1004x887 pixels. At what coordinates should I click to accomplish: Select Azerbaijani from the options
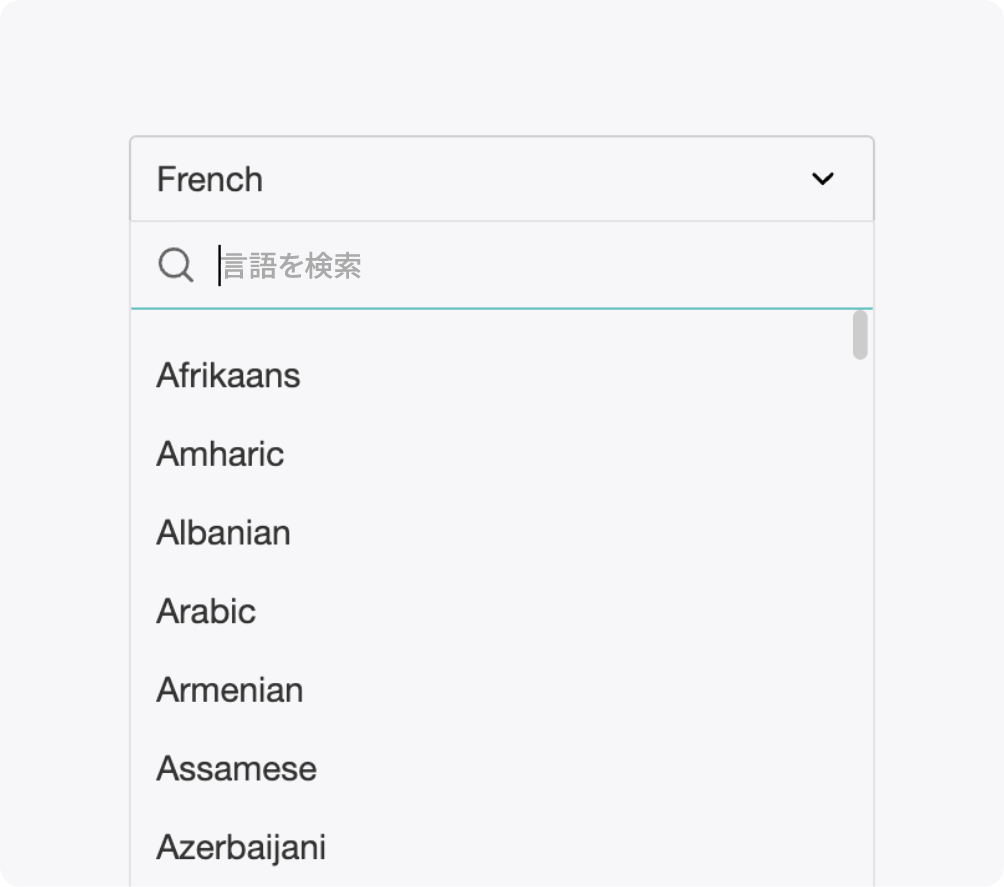[x=241, y=847]
